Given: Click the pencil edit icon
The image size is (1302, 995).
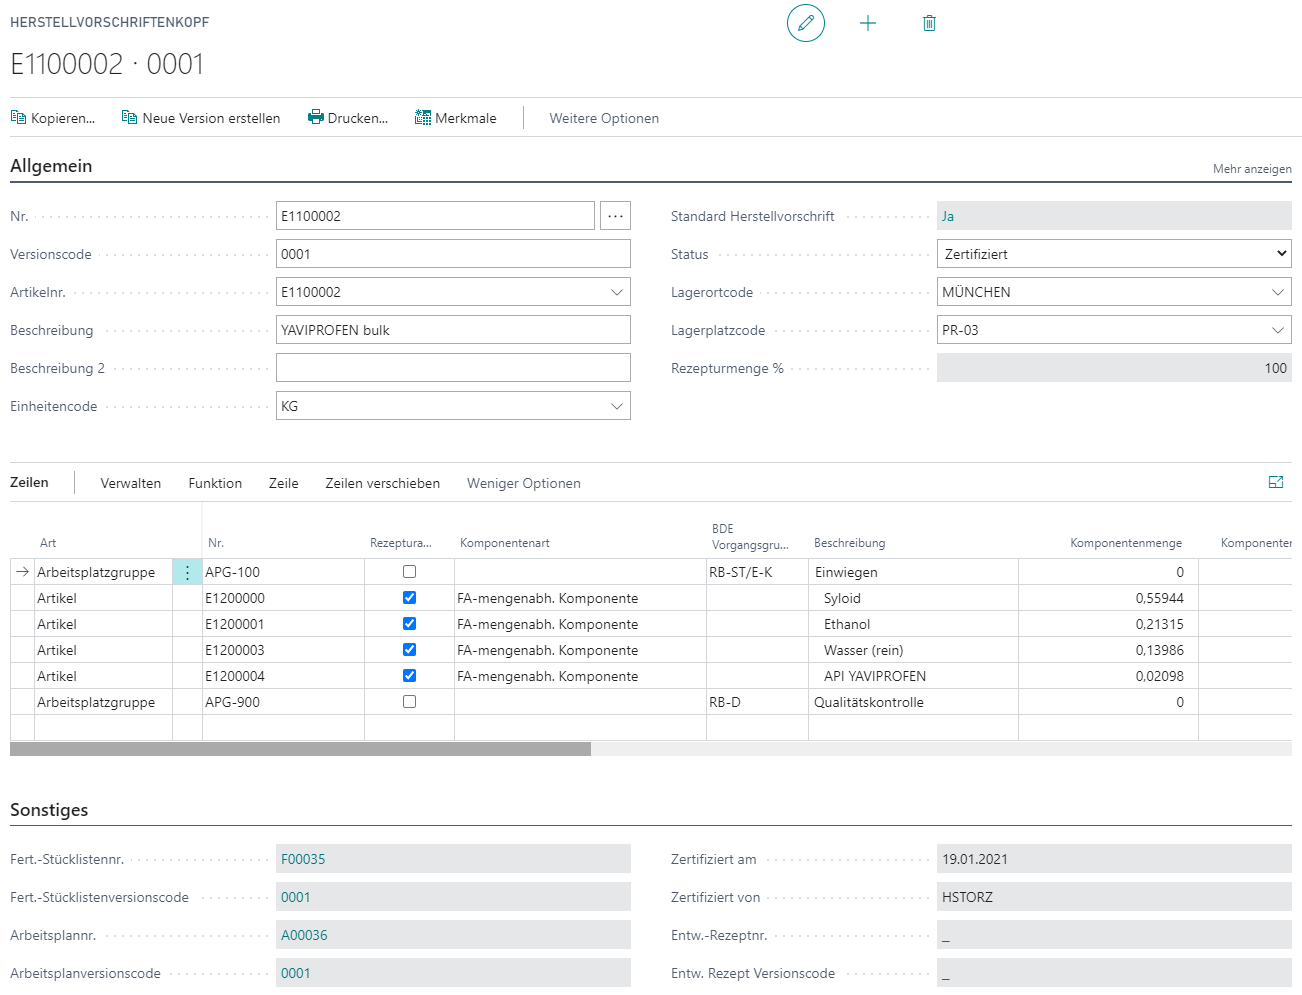Looking at the screenshot, I should pos(805,23).
